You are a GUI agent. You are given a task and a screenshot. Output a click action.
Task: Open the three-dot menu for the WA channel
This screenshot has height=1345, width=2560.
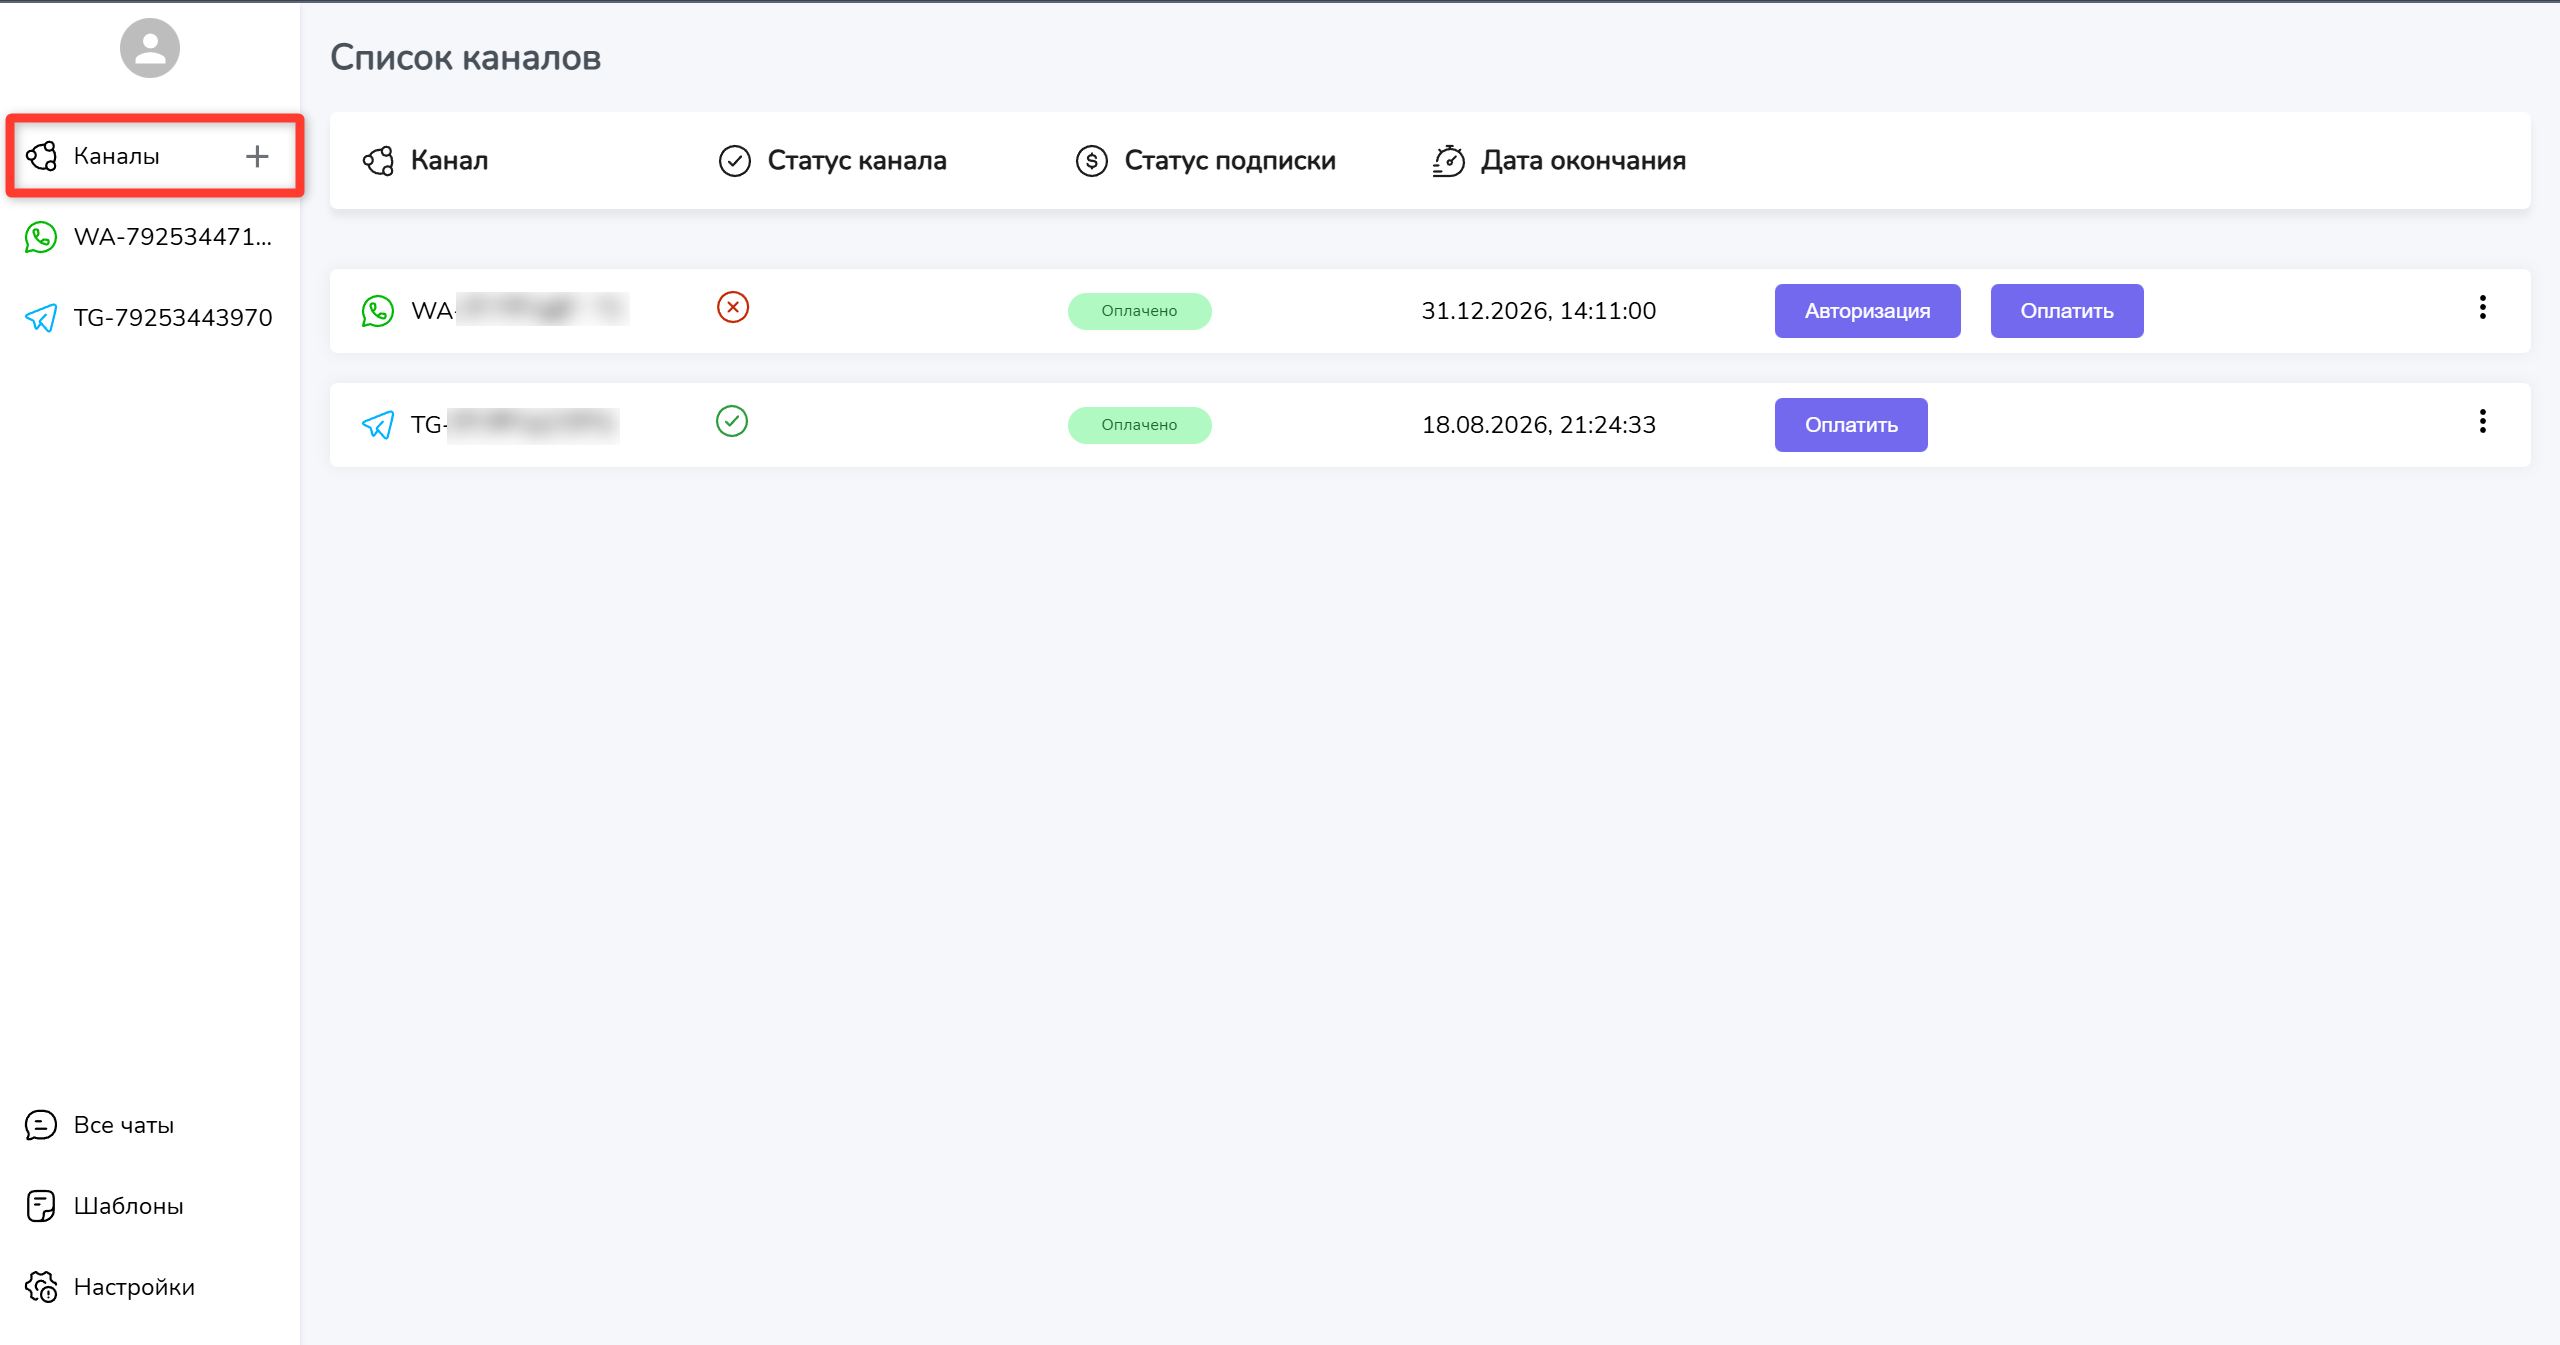pos(2482,308)
